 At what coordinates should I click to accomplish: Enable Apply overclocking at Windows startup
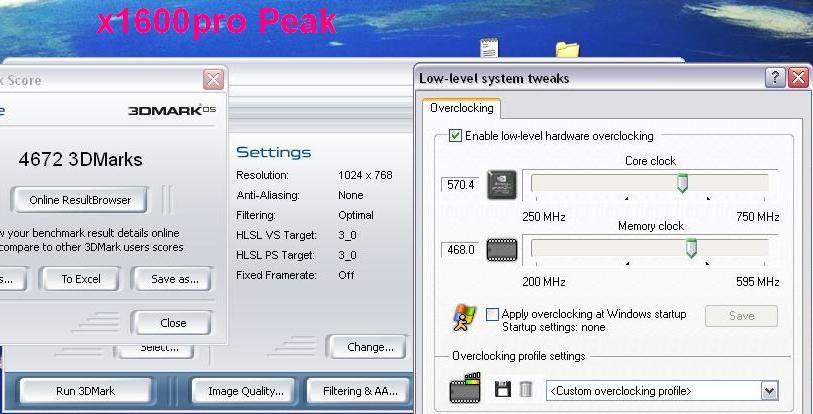point(493,314)
